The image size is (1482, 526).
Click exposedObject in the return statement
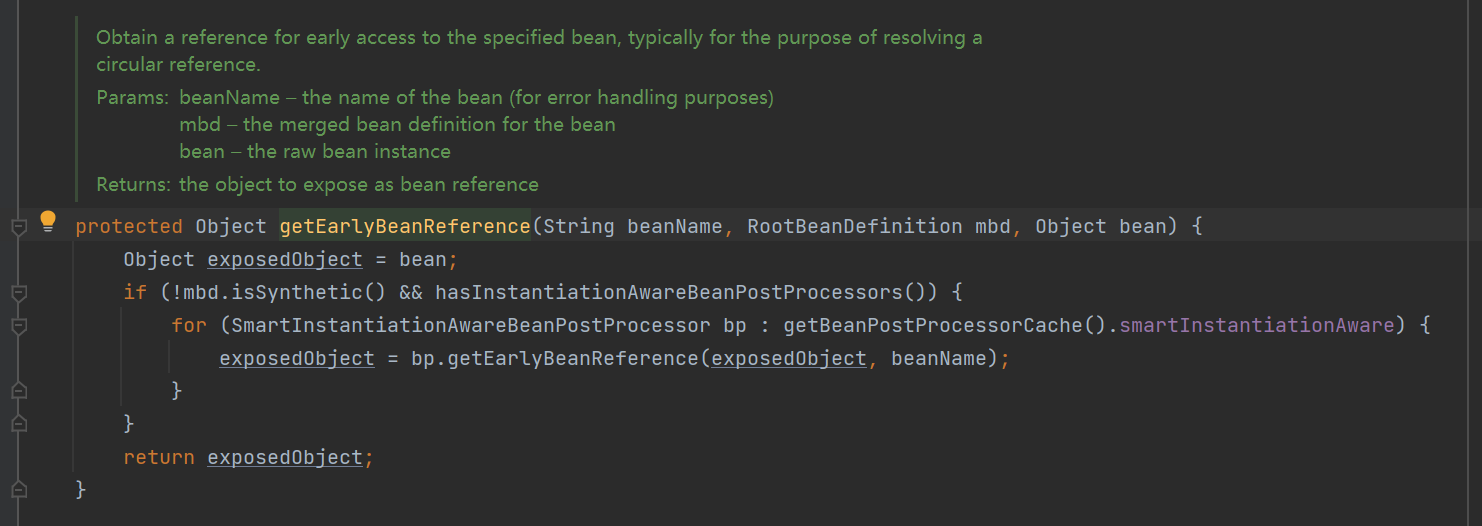tap(285, 457)
